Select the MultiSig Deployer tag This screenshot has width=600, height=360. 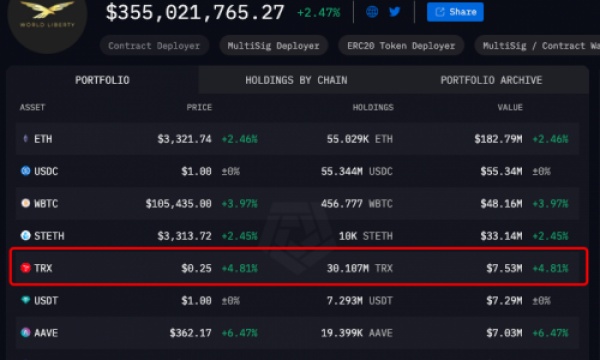pos(273,46)
